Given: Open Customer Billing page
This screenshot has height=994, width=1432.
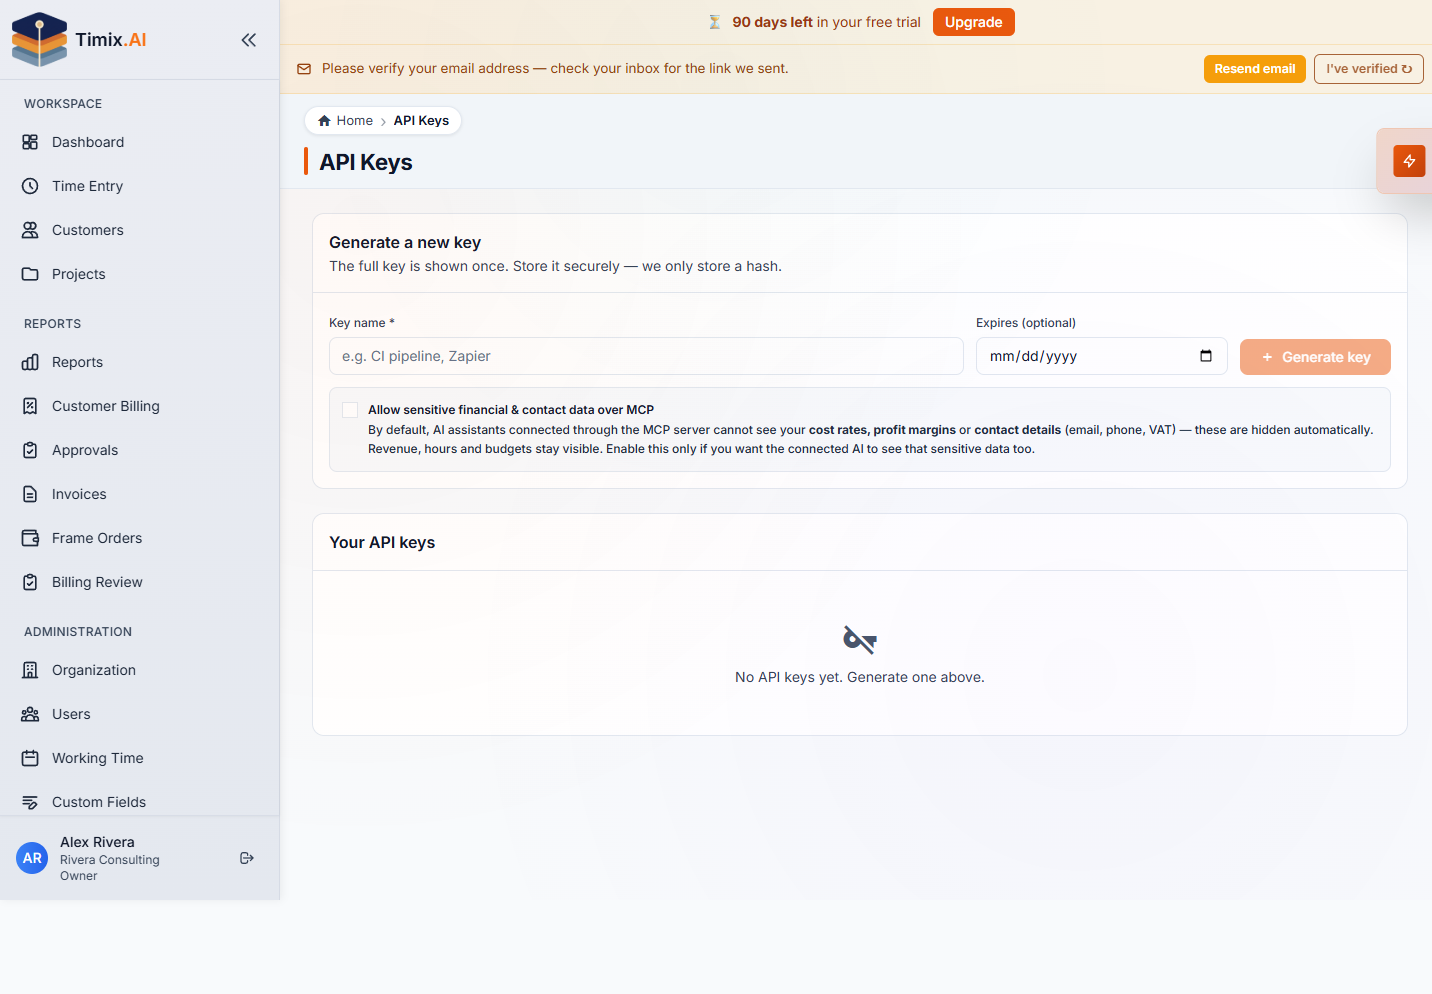Looking at the screenshot, I should click(x=140, y=406).
